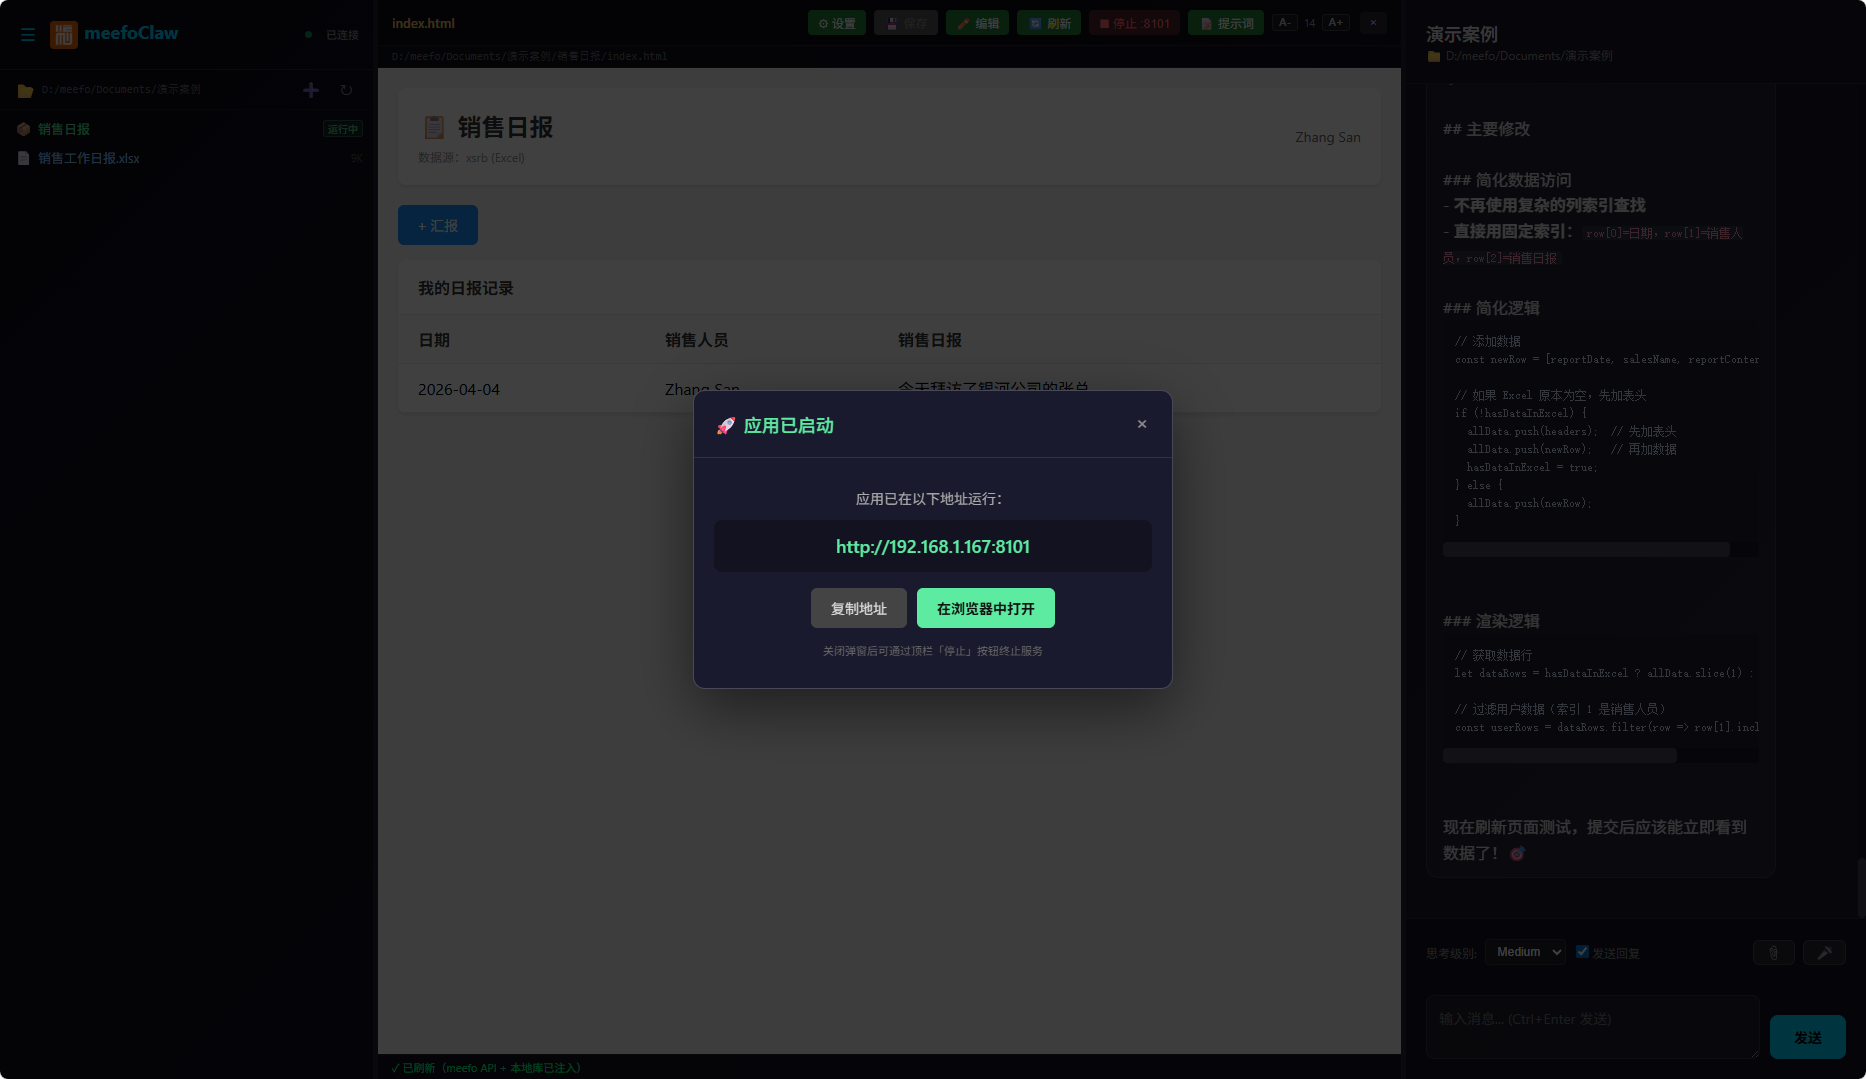Enable the 发送回复 checkbox

1582,951
